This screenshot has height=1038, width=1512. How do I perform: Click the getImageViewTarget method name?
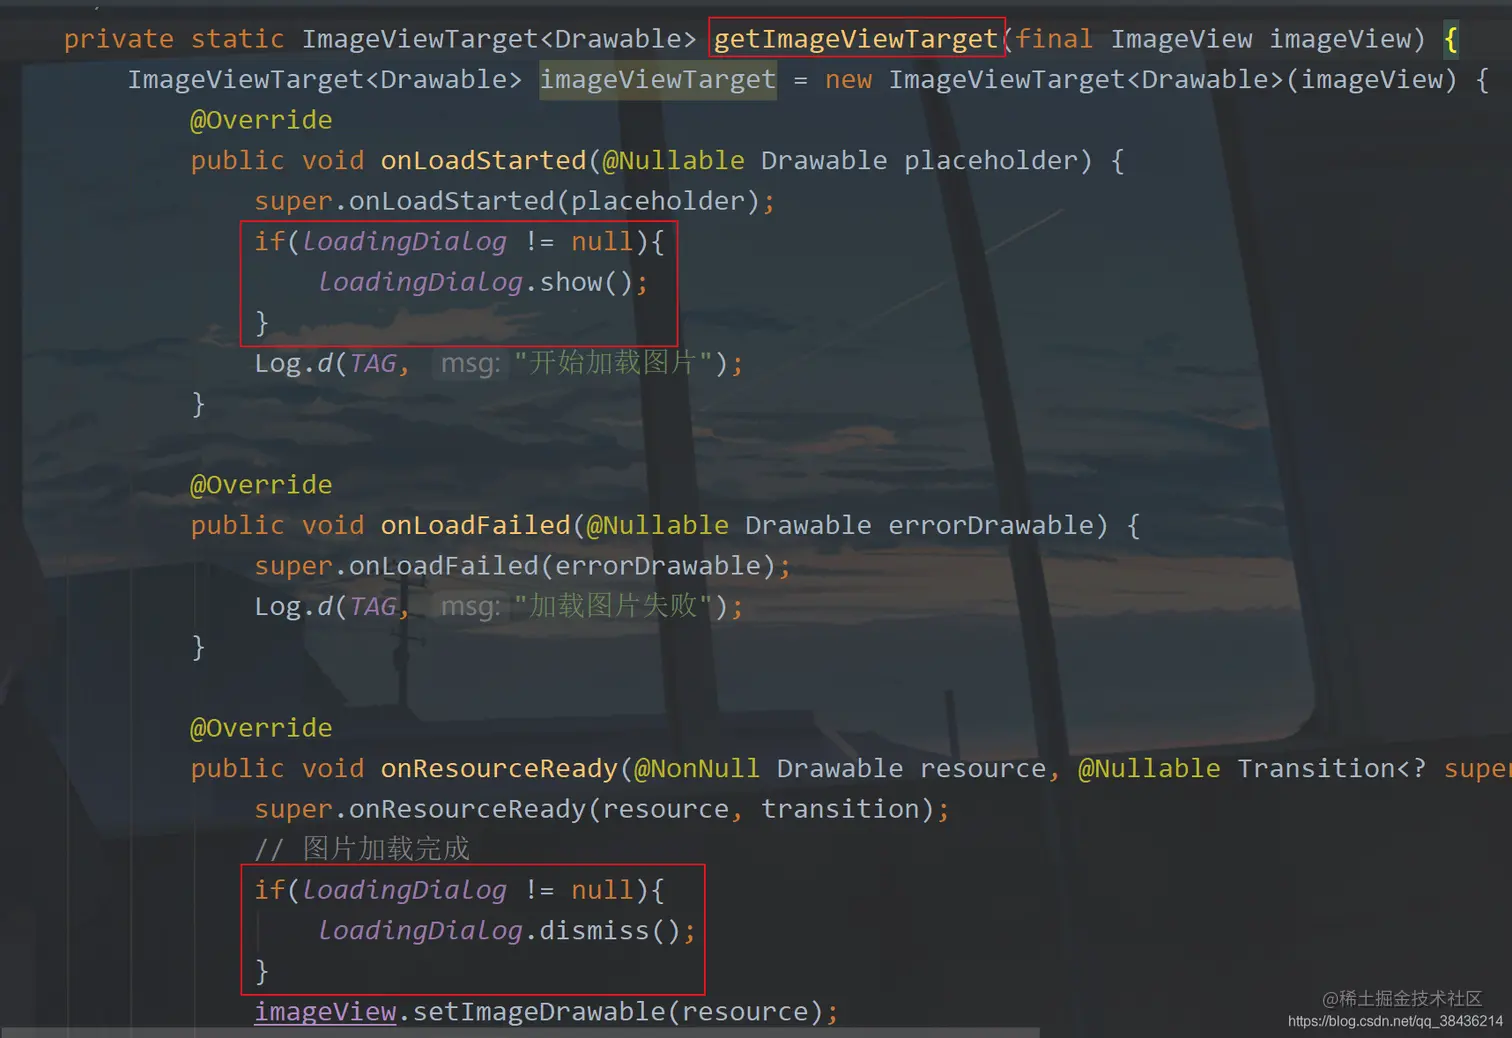856,39
